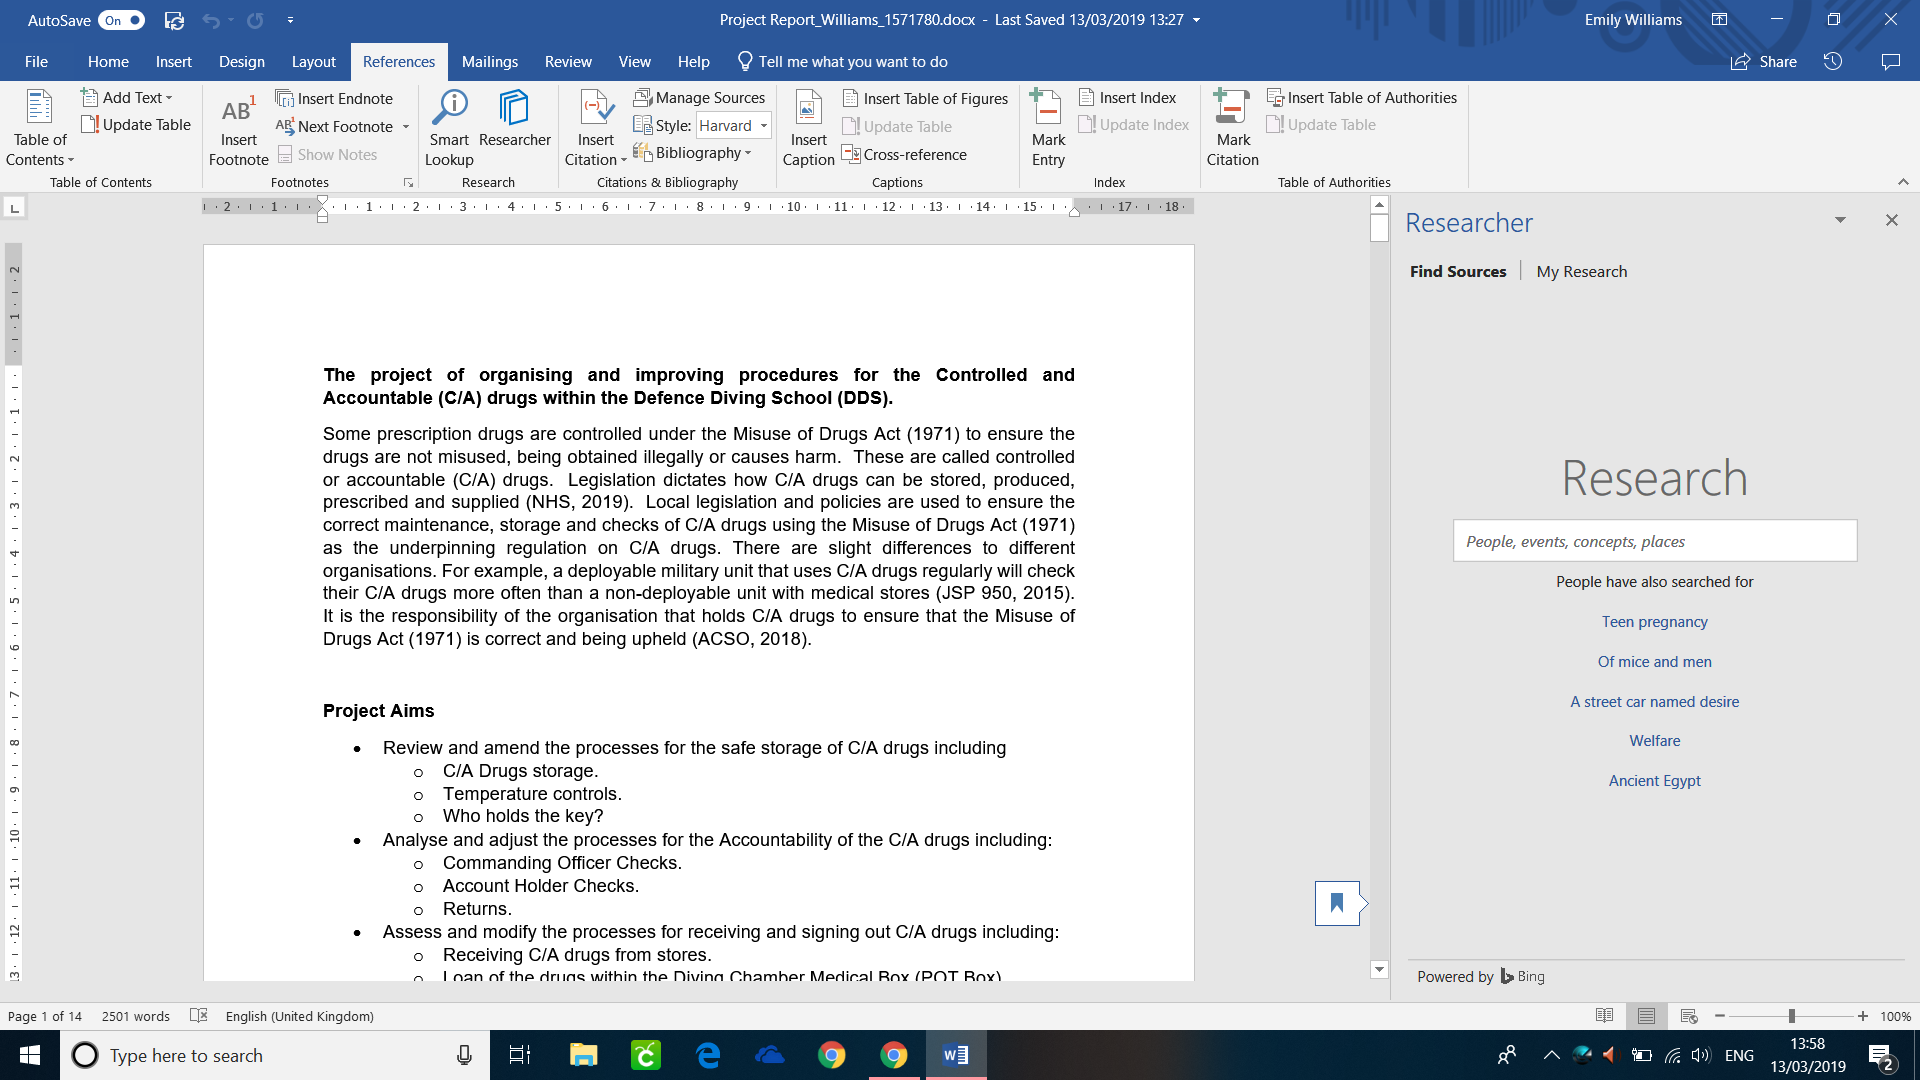Toggle Read Mode view
The height and width of the screenshot is (1080, 1920).
[x=1604, y=1015]
